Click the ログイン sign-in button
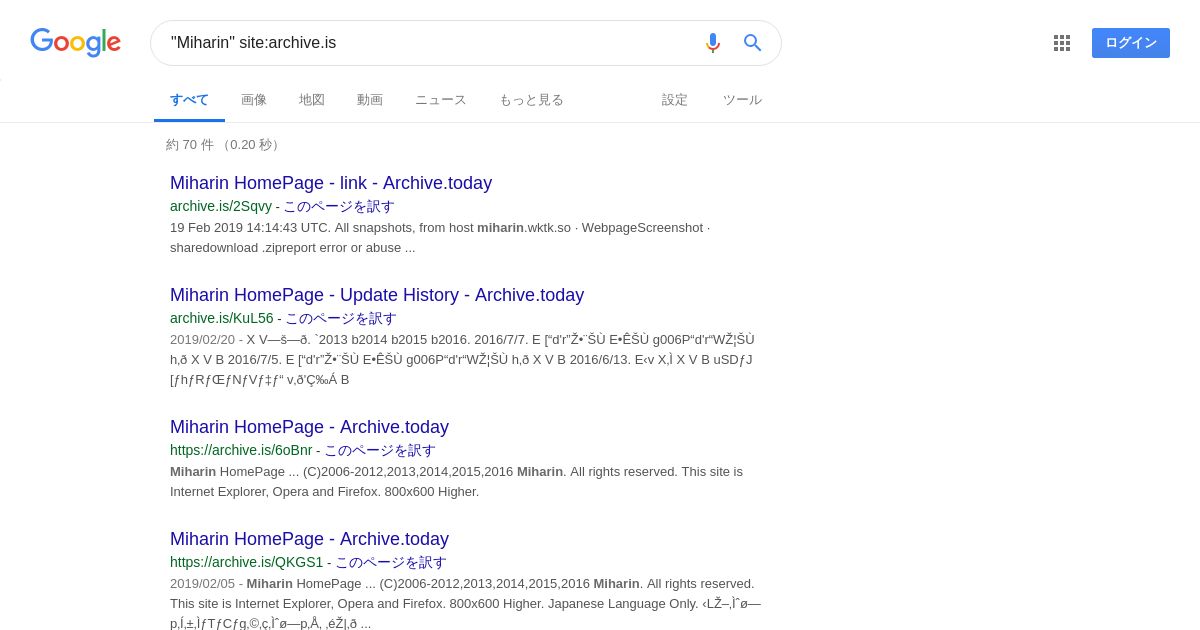Image resolution: width=1200 pixels, height=630 pixels. click(1131, 43)
